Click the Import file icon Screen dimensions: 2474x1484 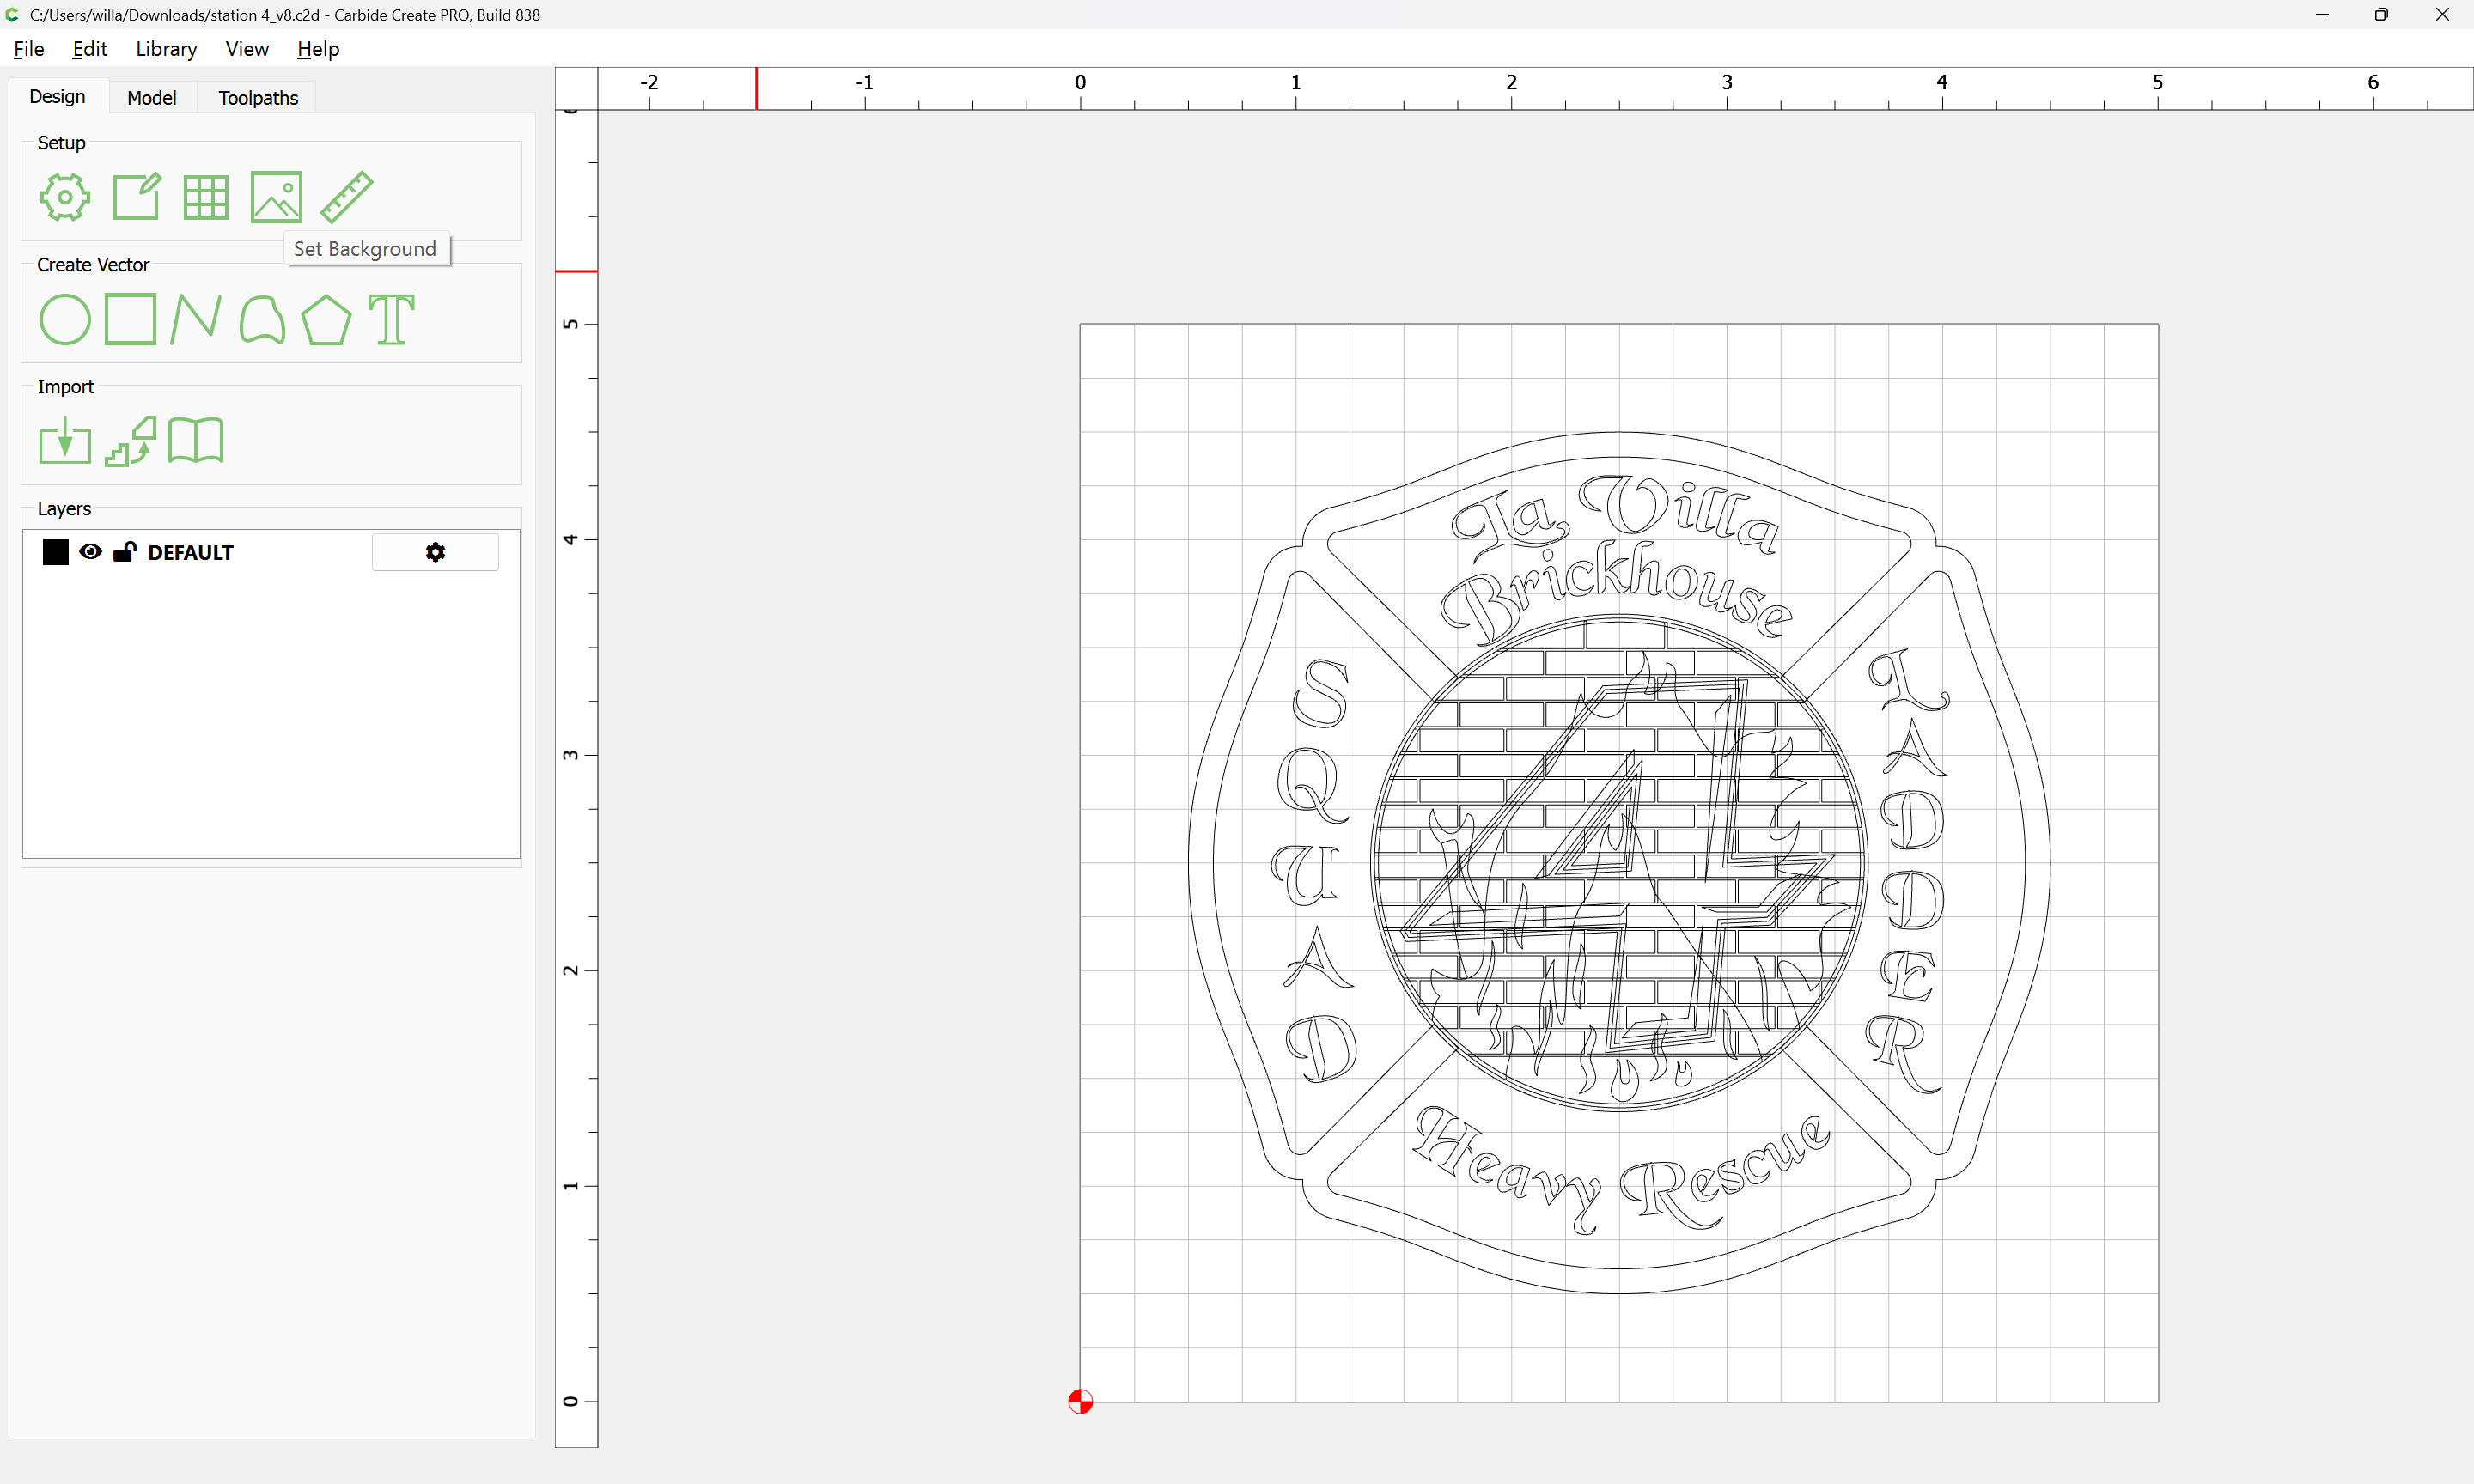coord(65,441)
